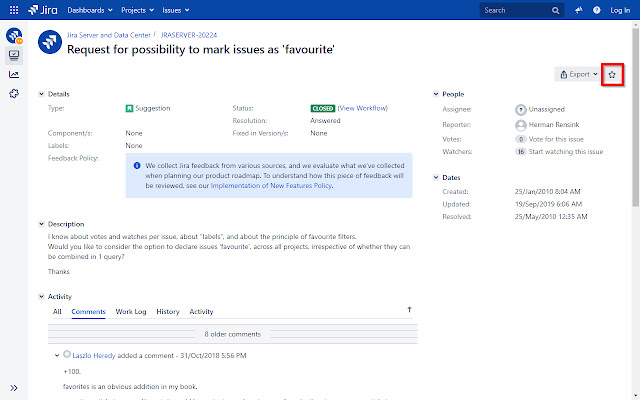Click the issue title text
The height and width of the screenshot is (400, 640).
coord(201,50)
